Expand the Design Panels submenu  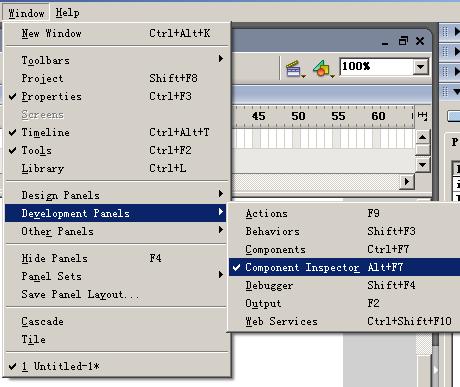[x=117, y=195]
